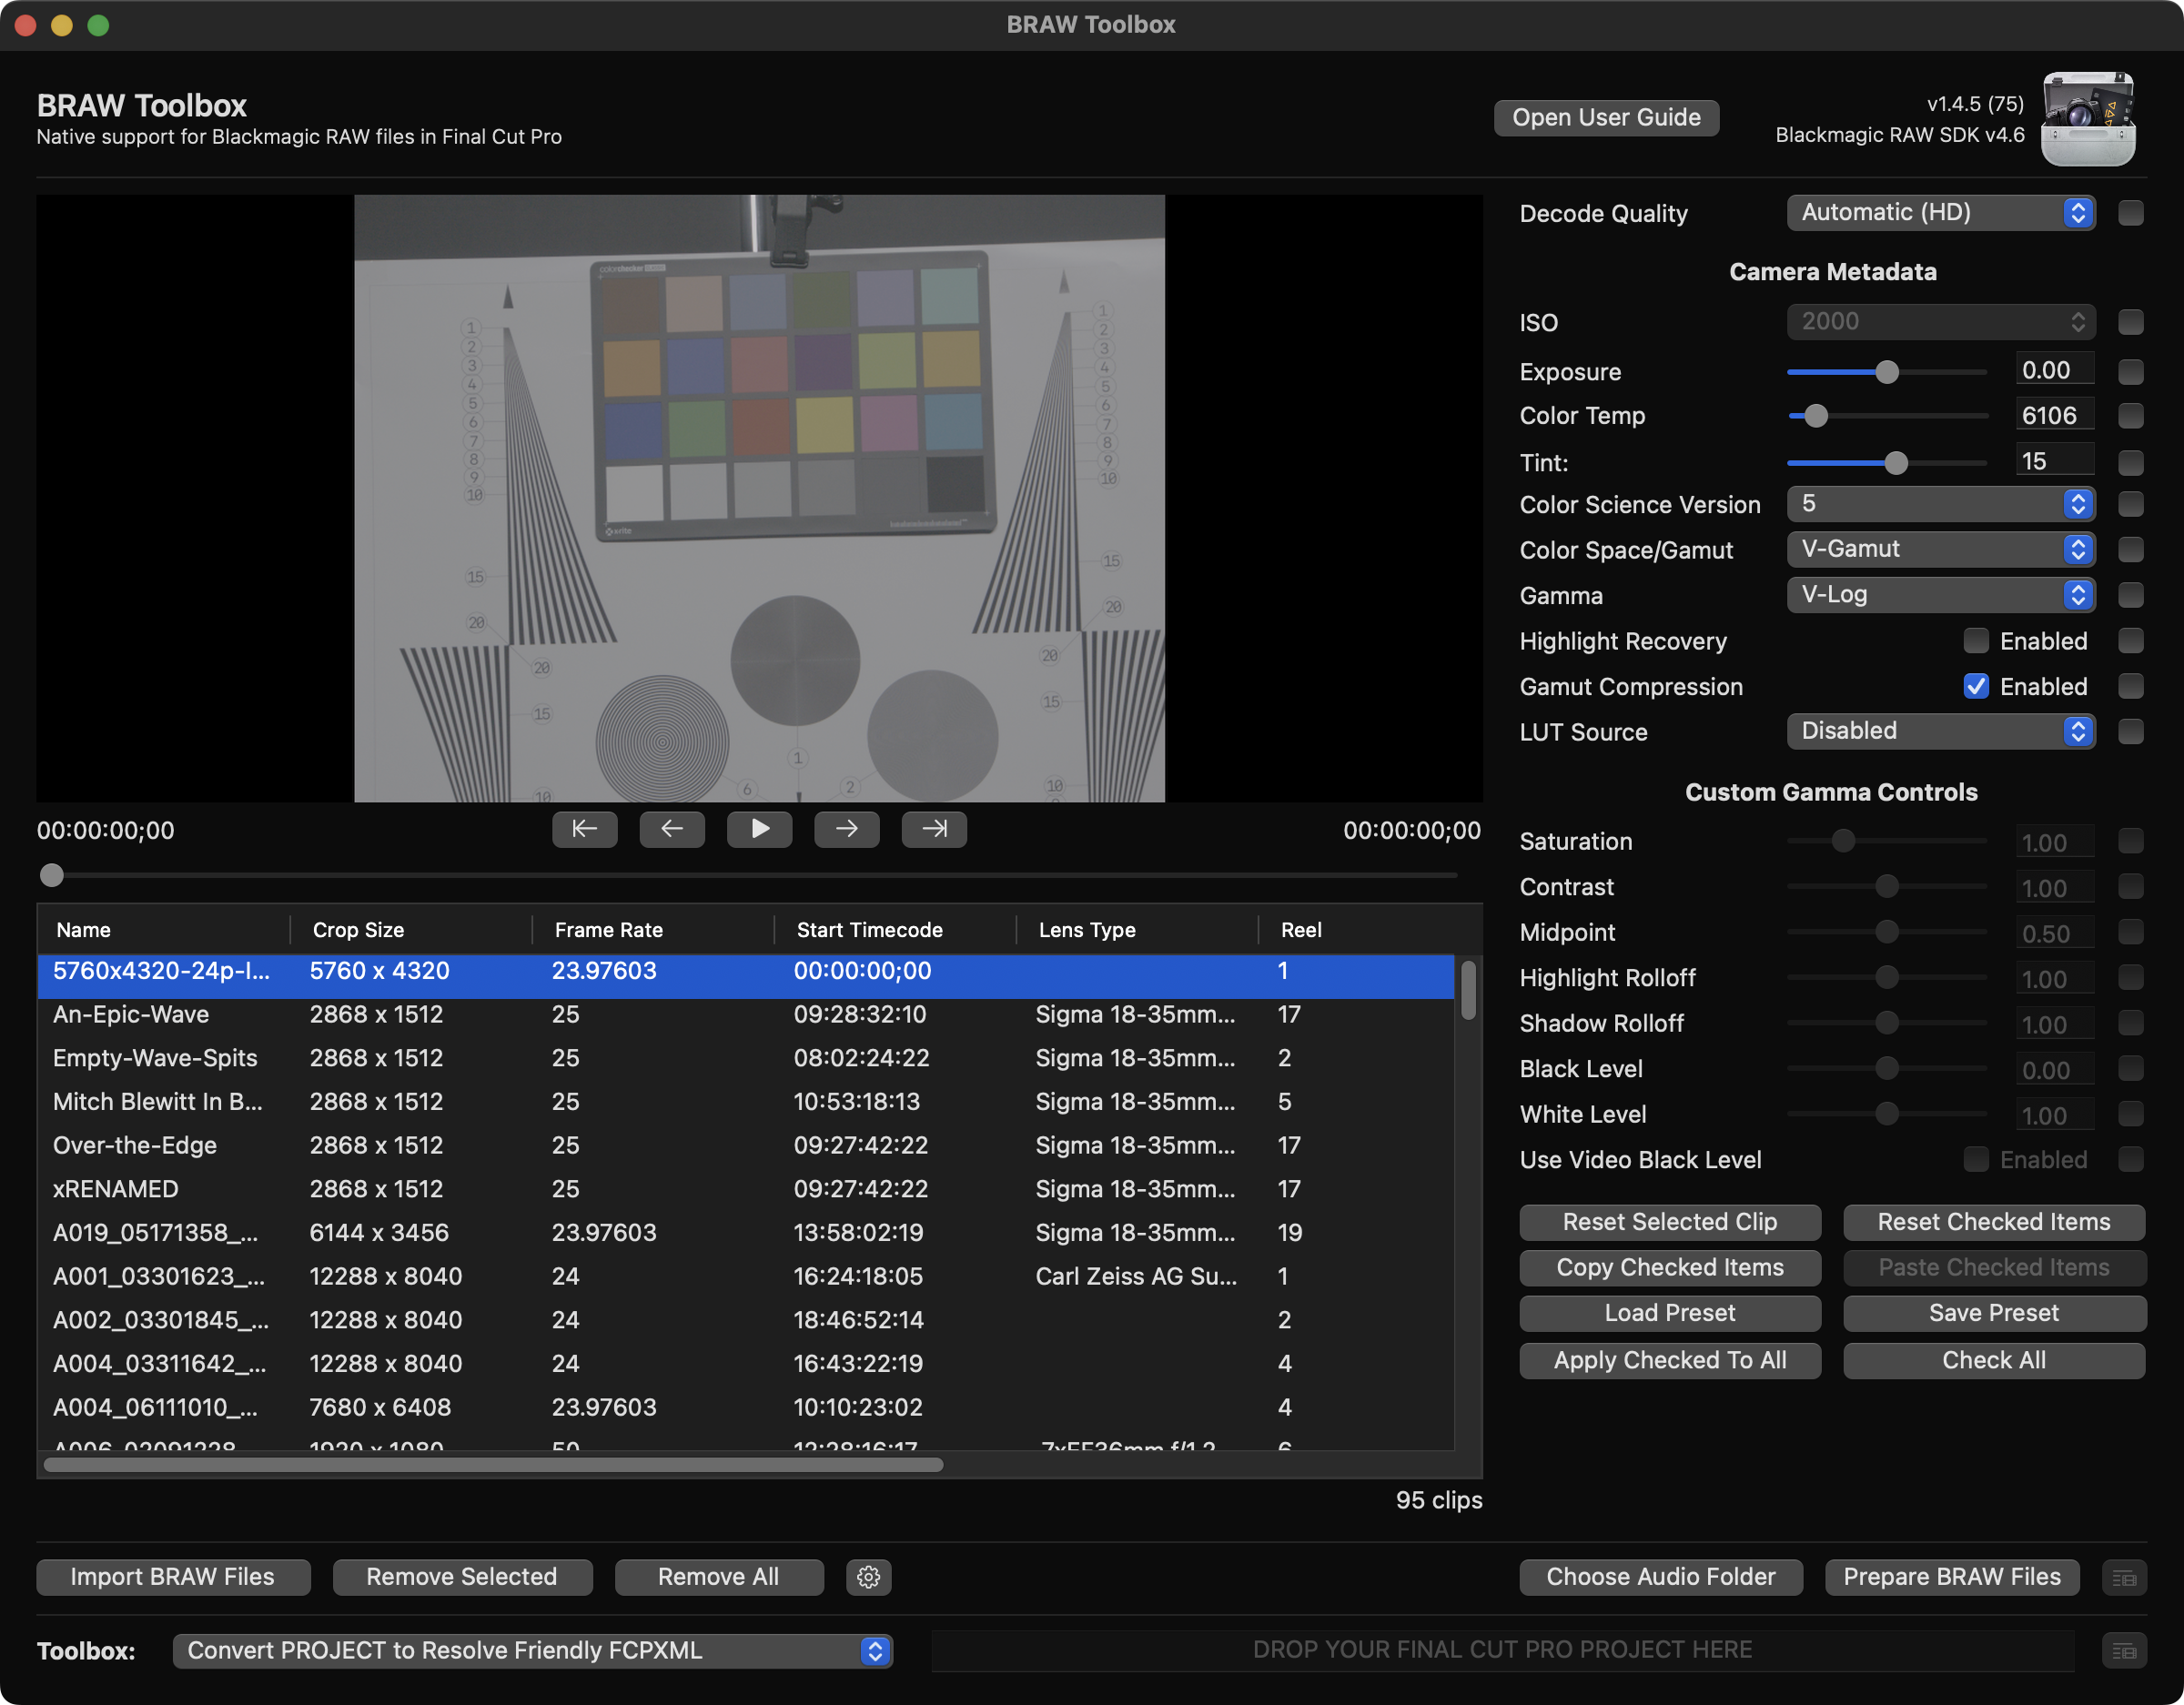Sort clips by Frame Rate column header
This screenshot has height=1705, width=2184.
[608, 930]
